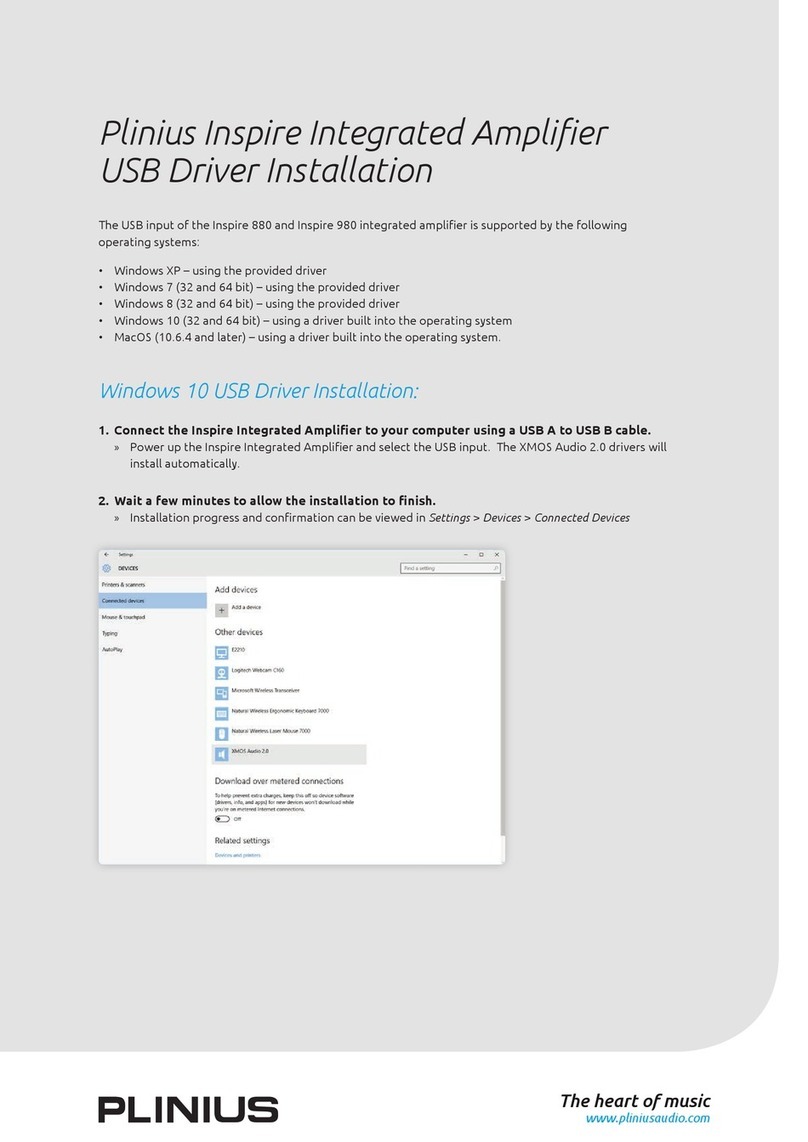This screenshot has width=808, height=1142.
Task: Click step 1 Connect the Inspire Integrated Amplifier
Action: 374,430
